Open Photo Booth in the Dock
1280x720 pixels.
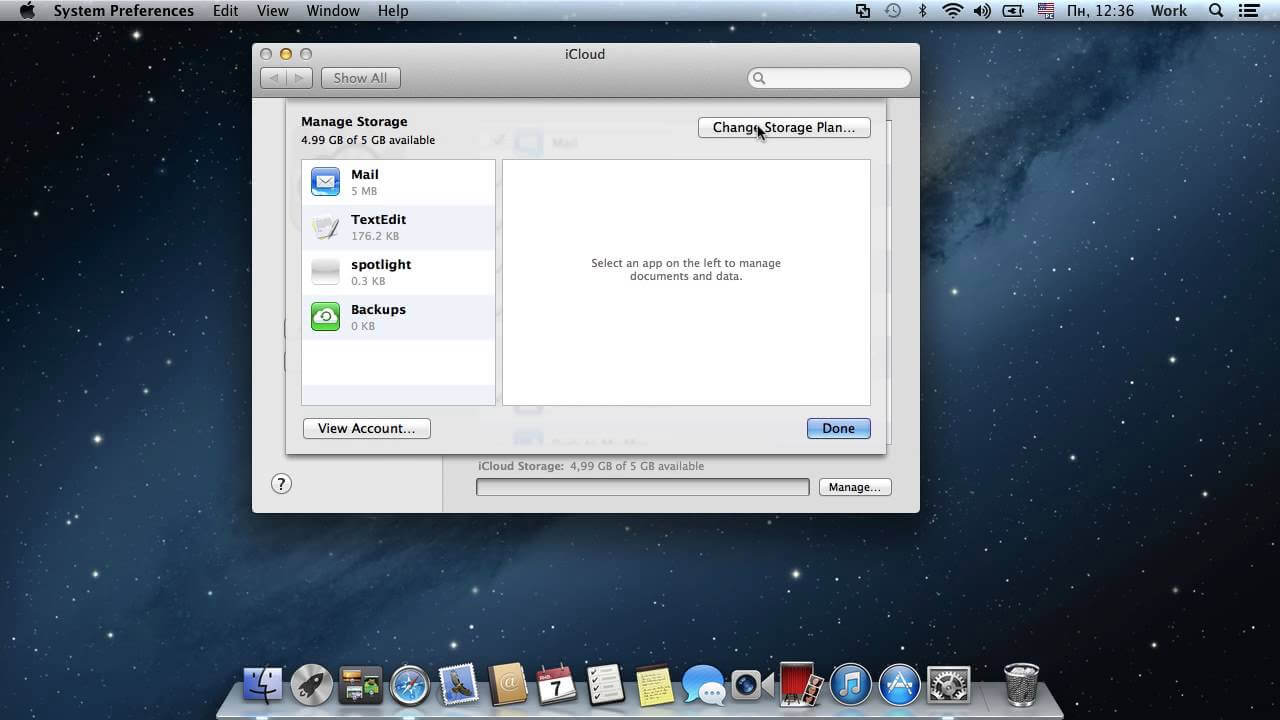[801, 686]
